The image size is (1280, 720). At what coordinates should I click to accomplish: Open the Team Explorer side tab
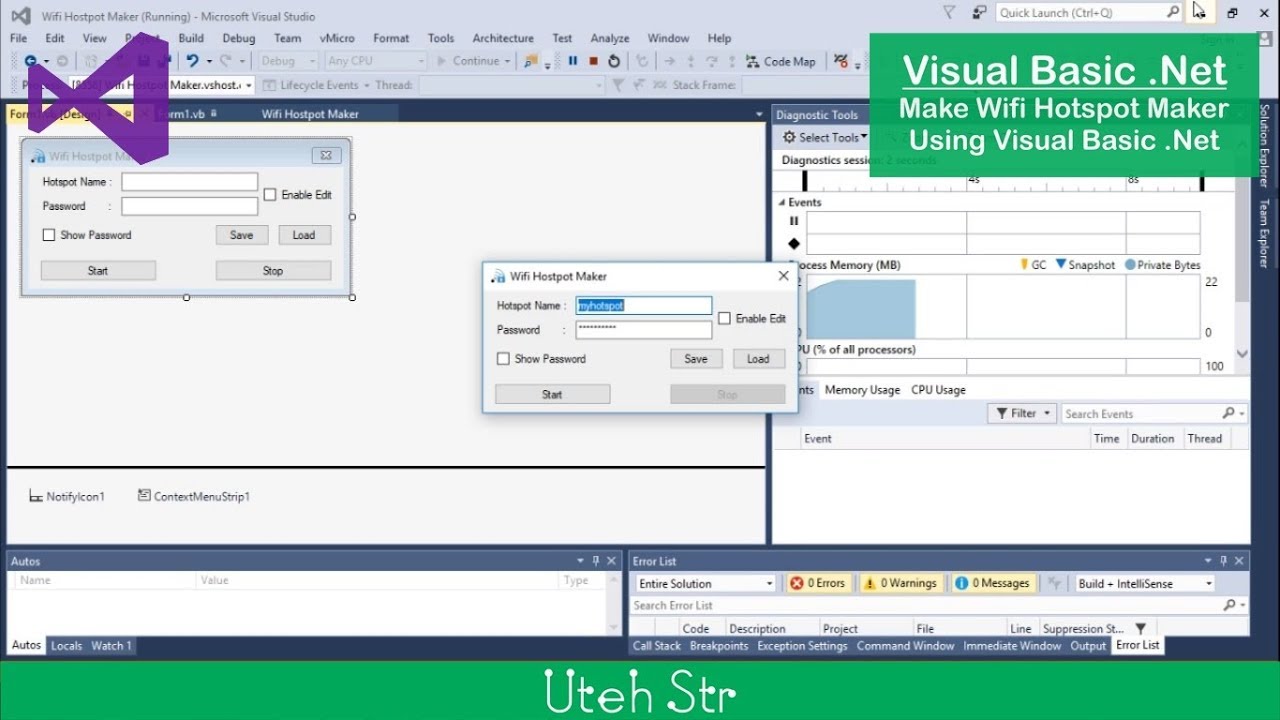[x=1264, y=234]
